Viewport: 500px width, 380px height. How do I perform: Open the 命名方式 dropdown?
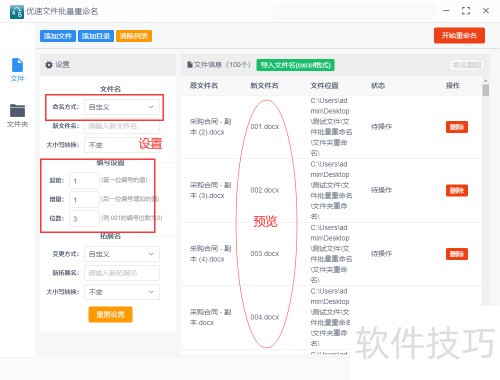[x=122, y=107]
